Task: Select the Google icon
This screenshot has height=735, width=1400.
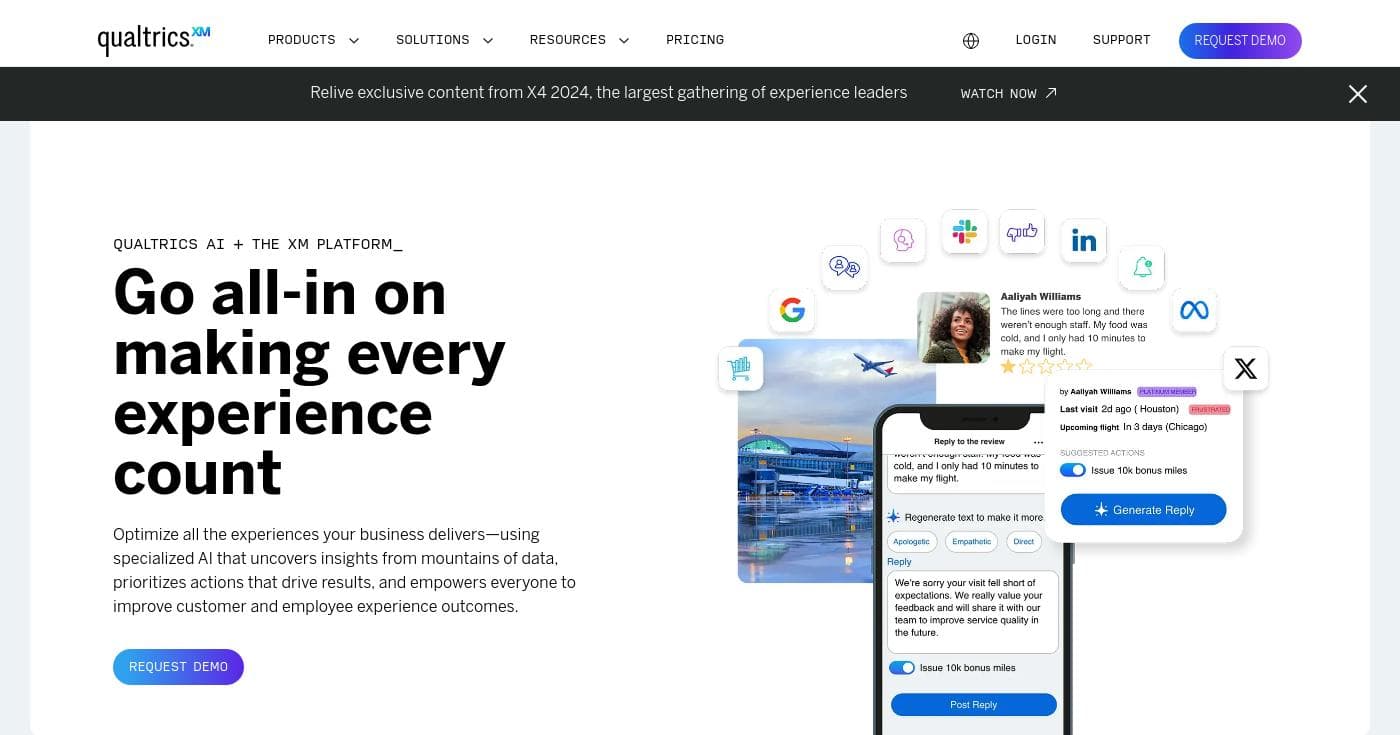Action: [x=792, y=310]
